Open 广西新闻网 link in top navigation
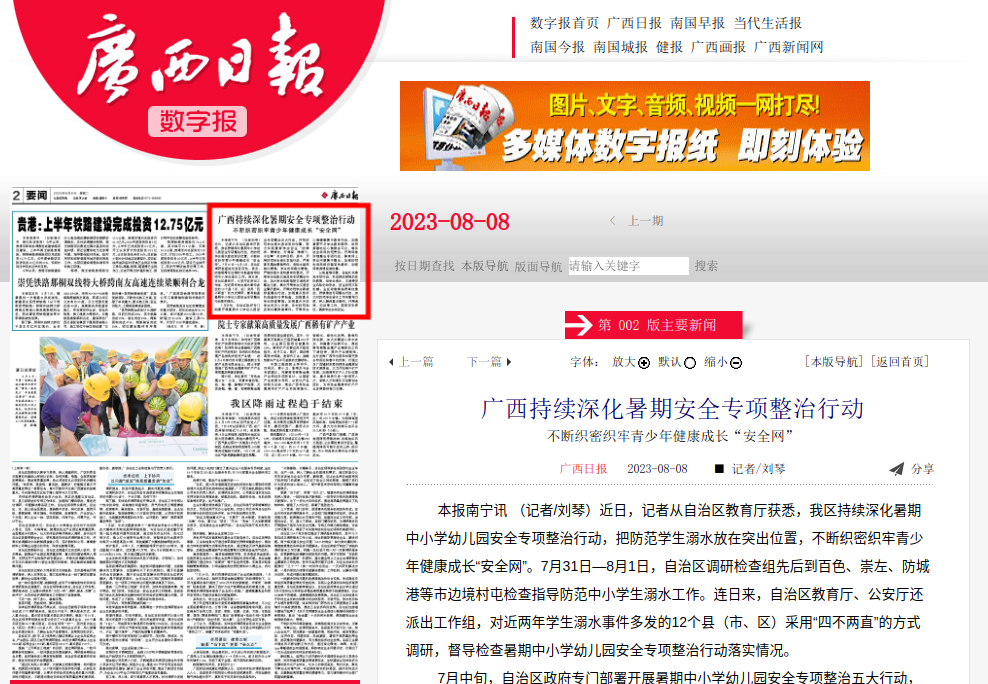The height and width of the screenshot is (684, 988). pyautogui.click(x=788, y=47)
